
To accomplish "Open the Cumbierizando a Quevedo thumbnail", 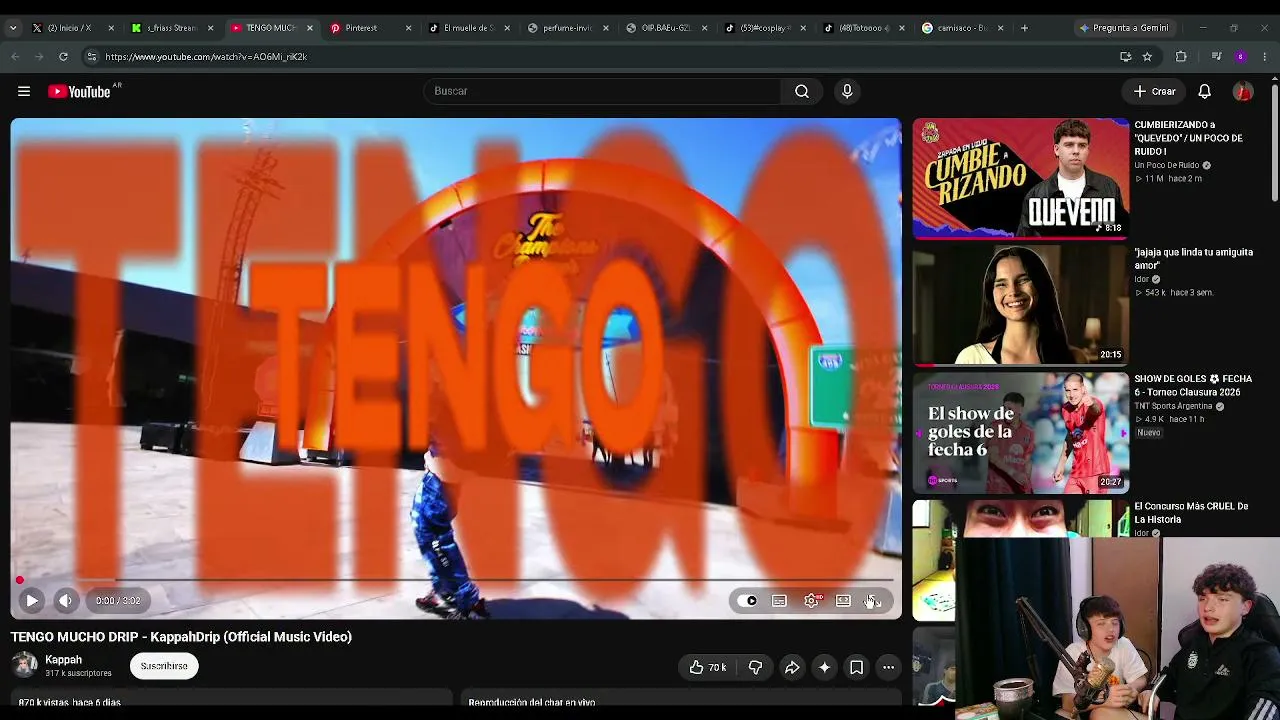I will click(x=1020, y=178).
